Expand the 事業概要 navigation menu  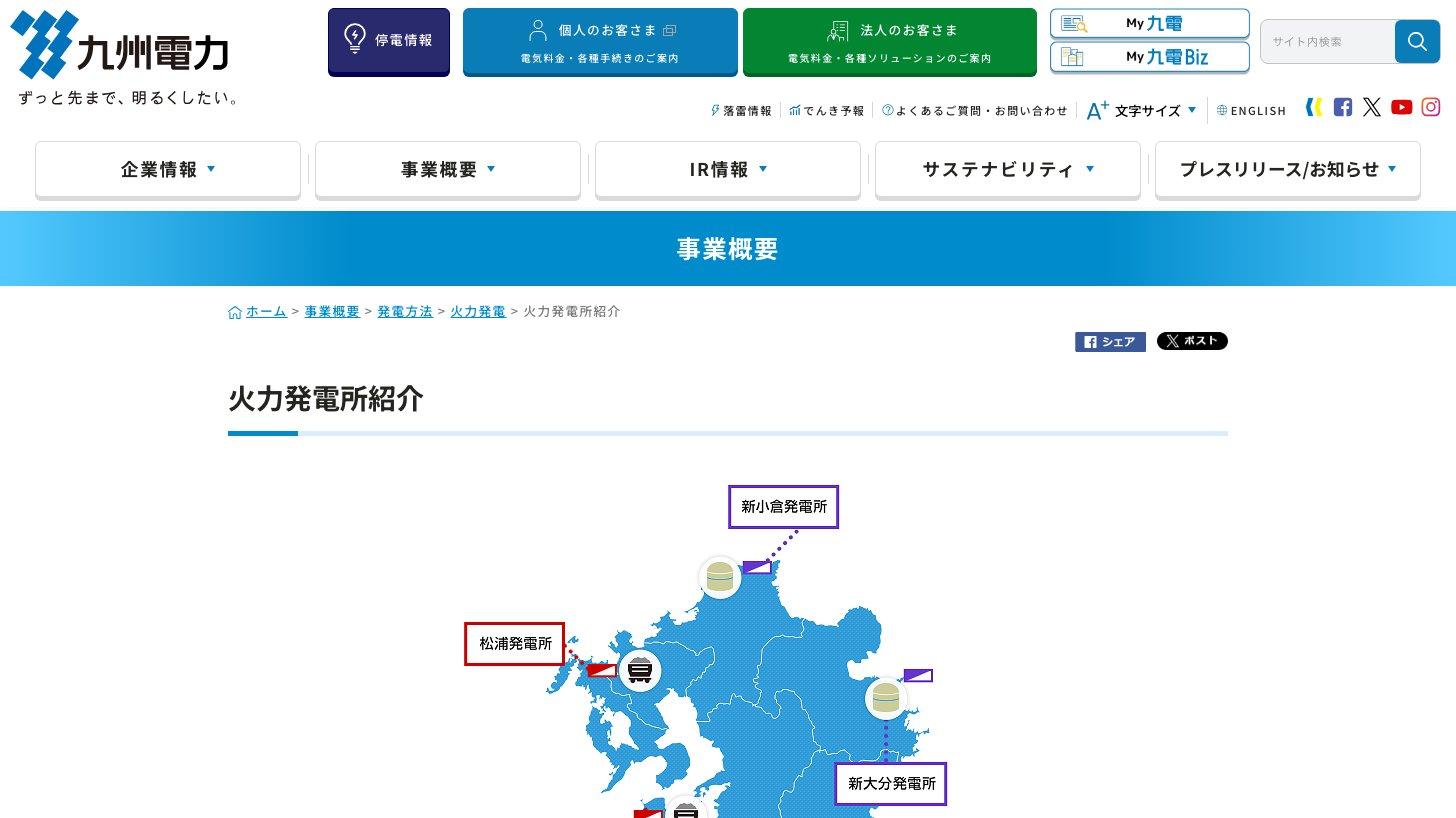(448, 170)
